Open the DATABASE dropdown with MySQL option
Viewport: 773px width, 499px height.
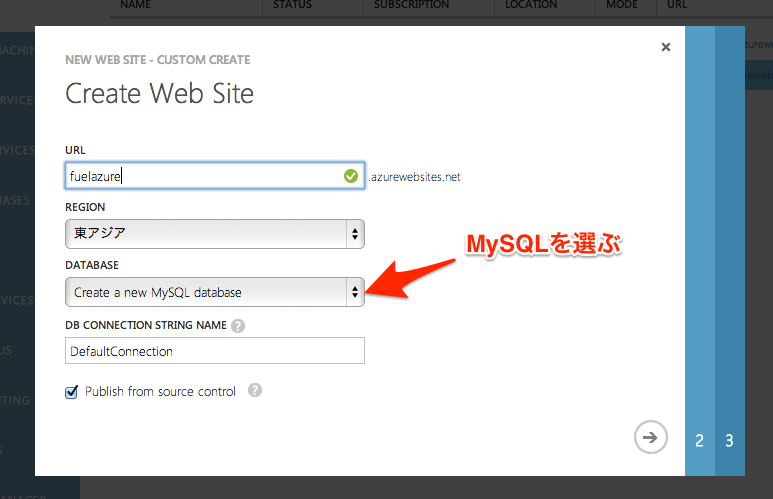point(214,292)
